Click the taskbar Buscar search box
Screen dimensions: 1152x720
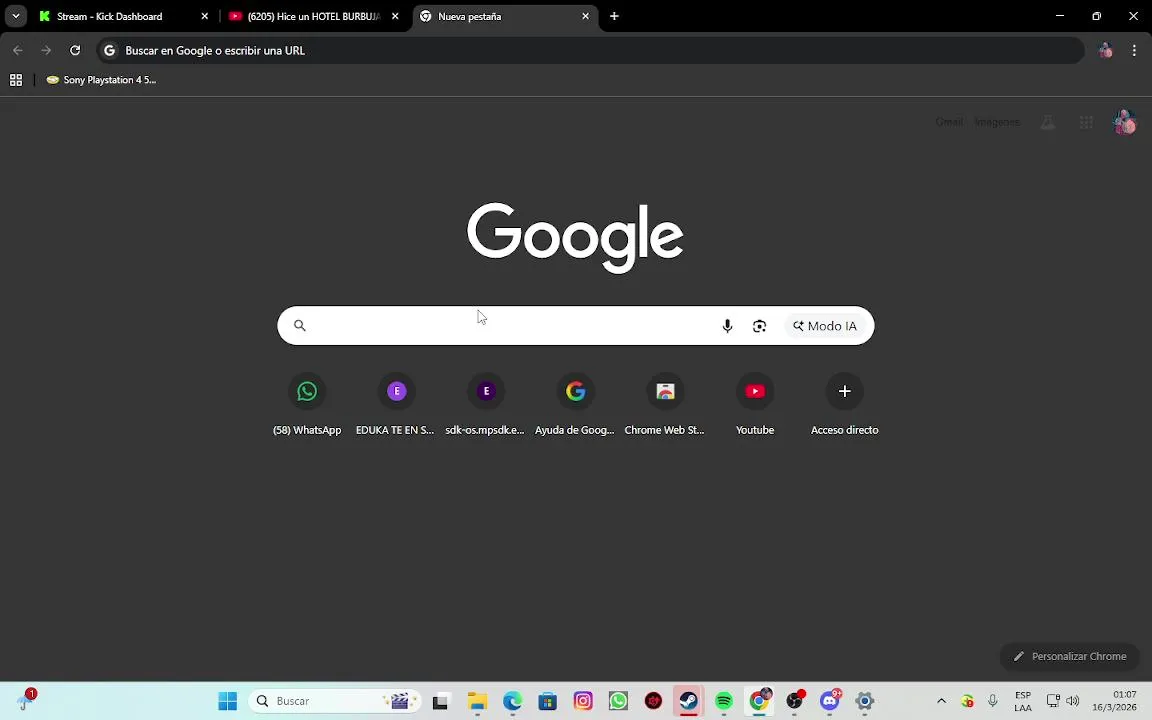coord(335,701)
